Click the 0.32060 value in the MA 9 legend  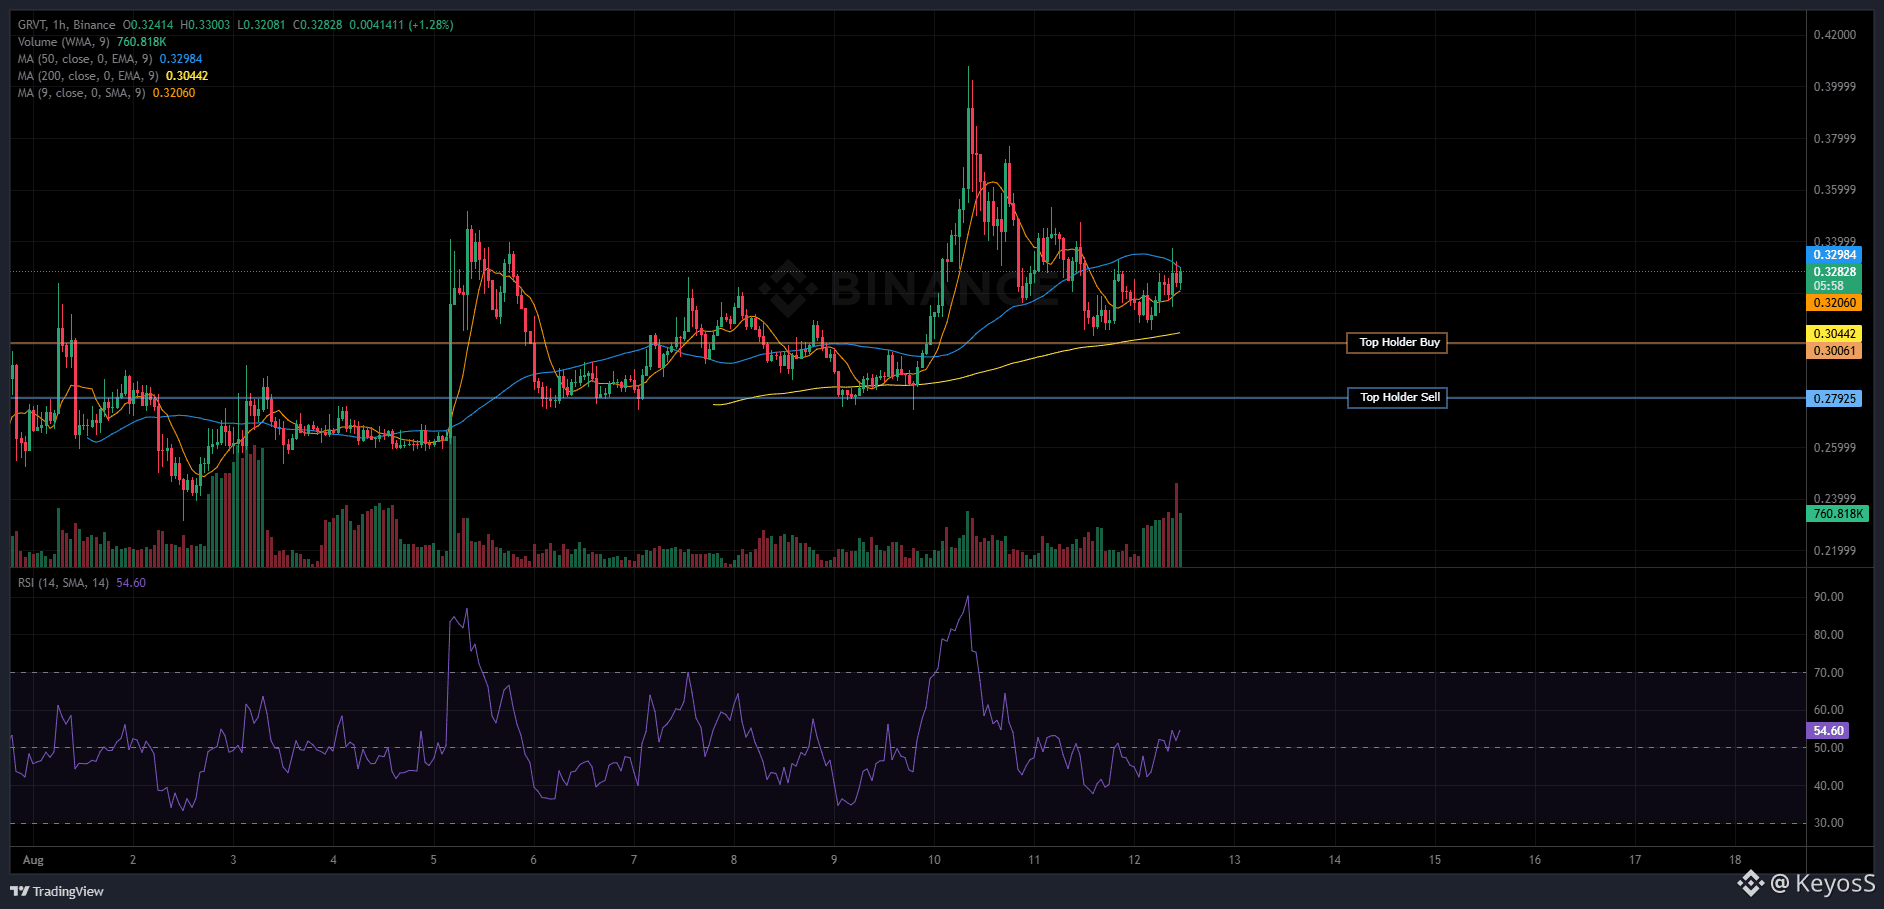[x=174, y=93]
